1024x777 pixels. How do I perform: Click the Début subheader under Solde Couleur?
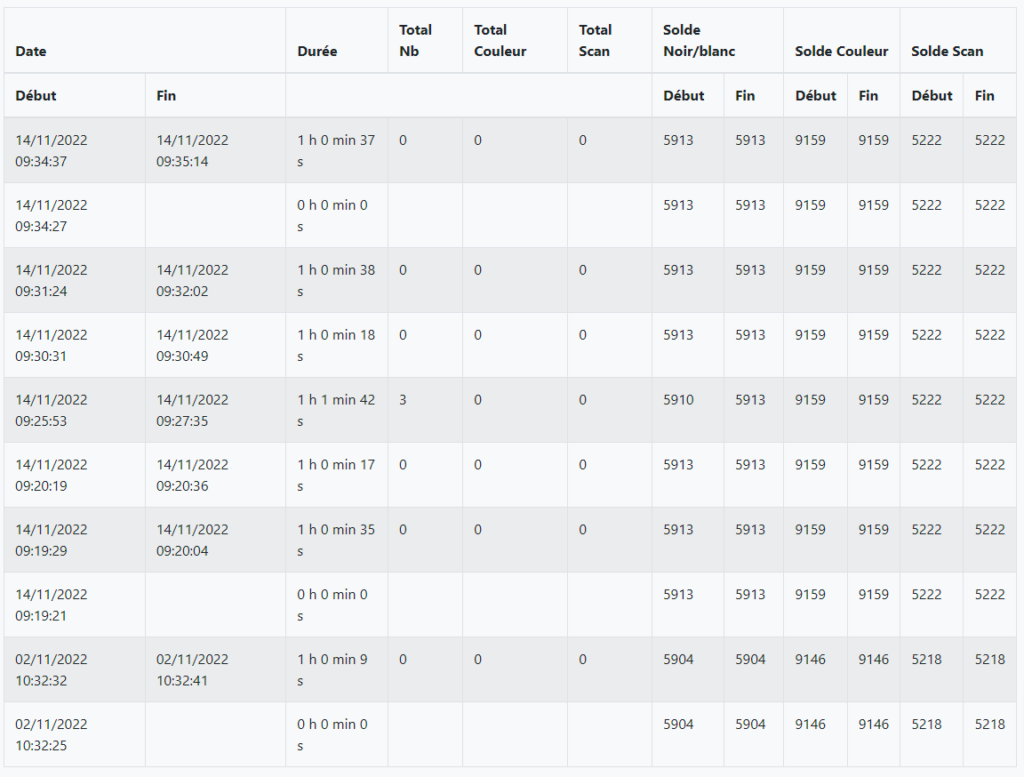(x=815, y=96)
